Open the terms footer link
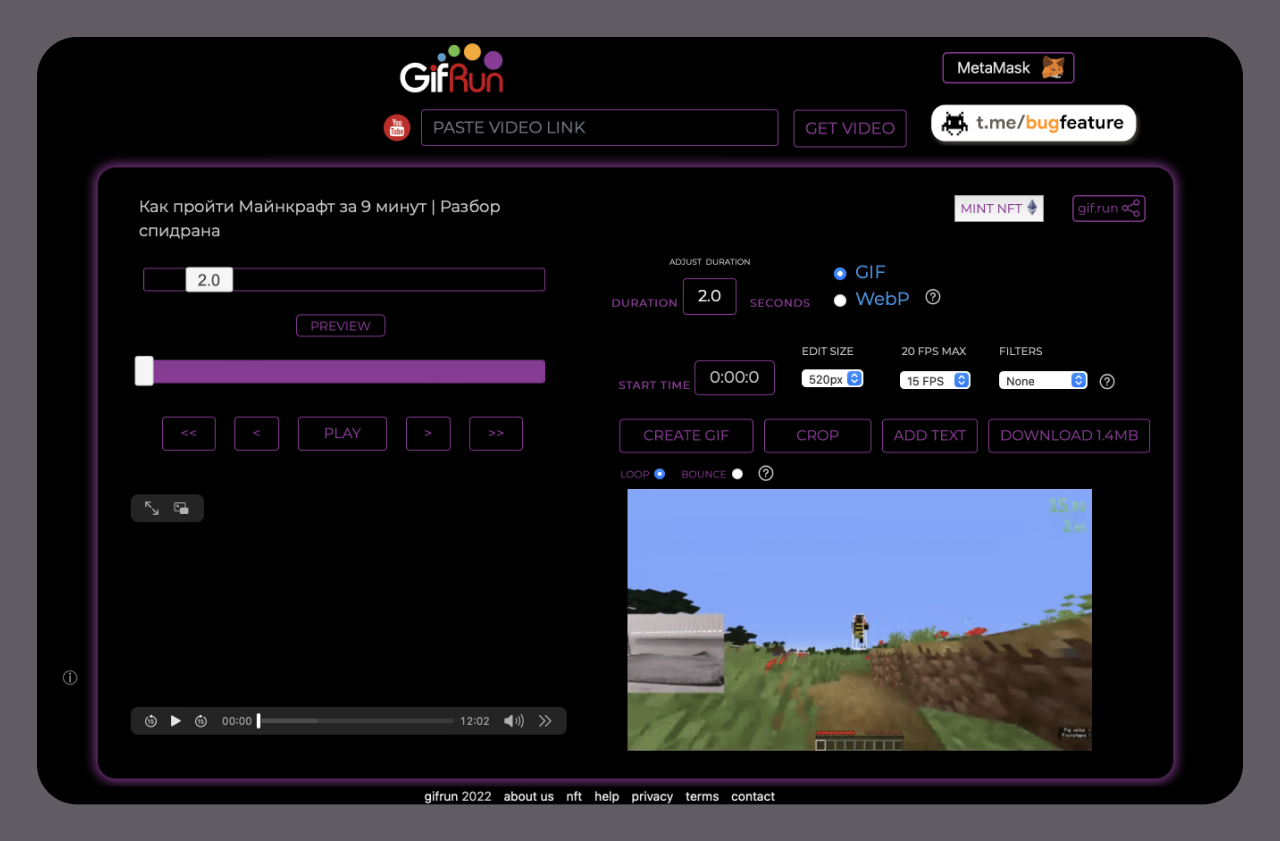Viewport: 1280px width, 841px height. pos(702,797)
